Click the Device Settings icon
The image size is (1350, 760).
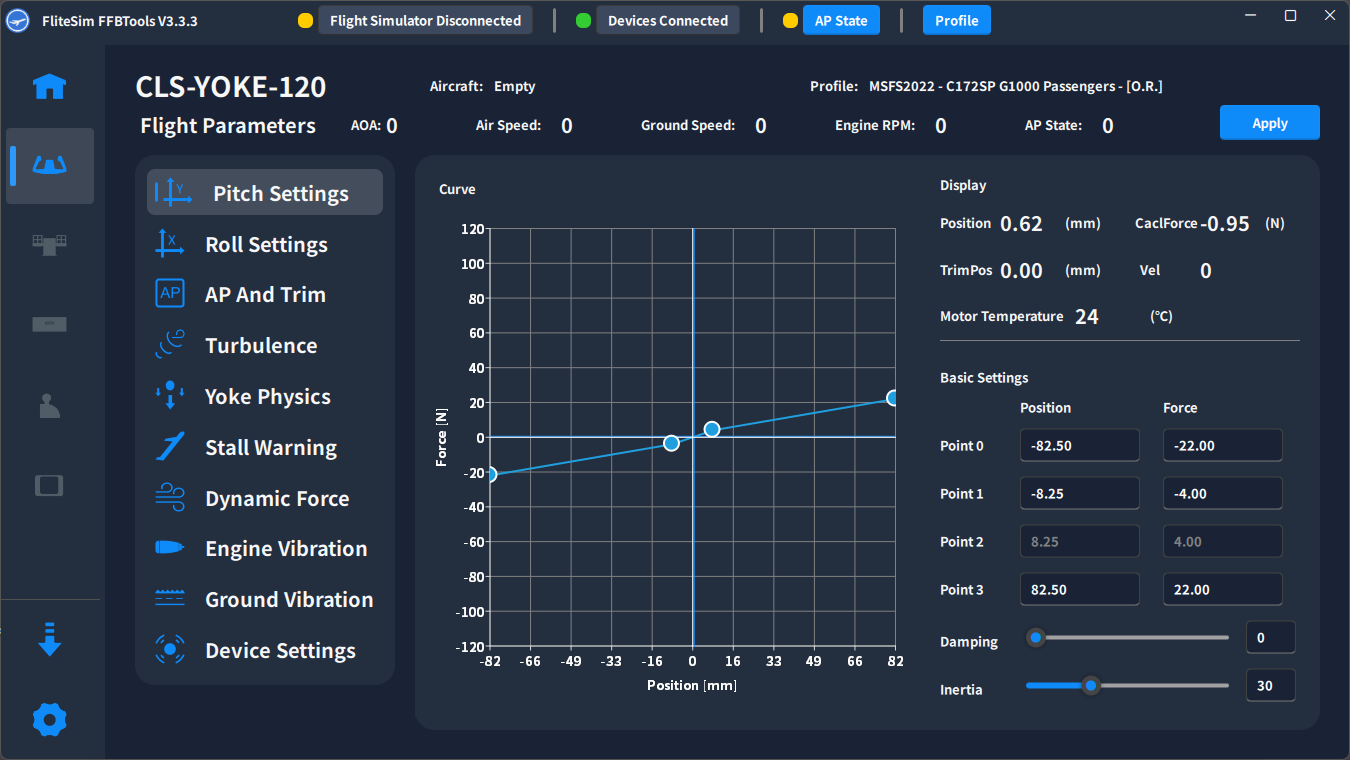click(x=170, y=650)
